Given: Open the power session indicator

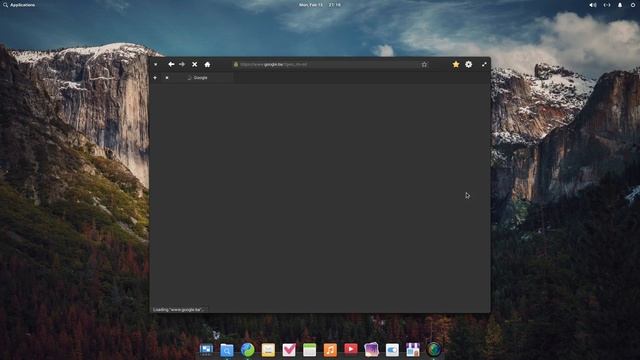Looking at the screenshot, I should click(633, 5).
